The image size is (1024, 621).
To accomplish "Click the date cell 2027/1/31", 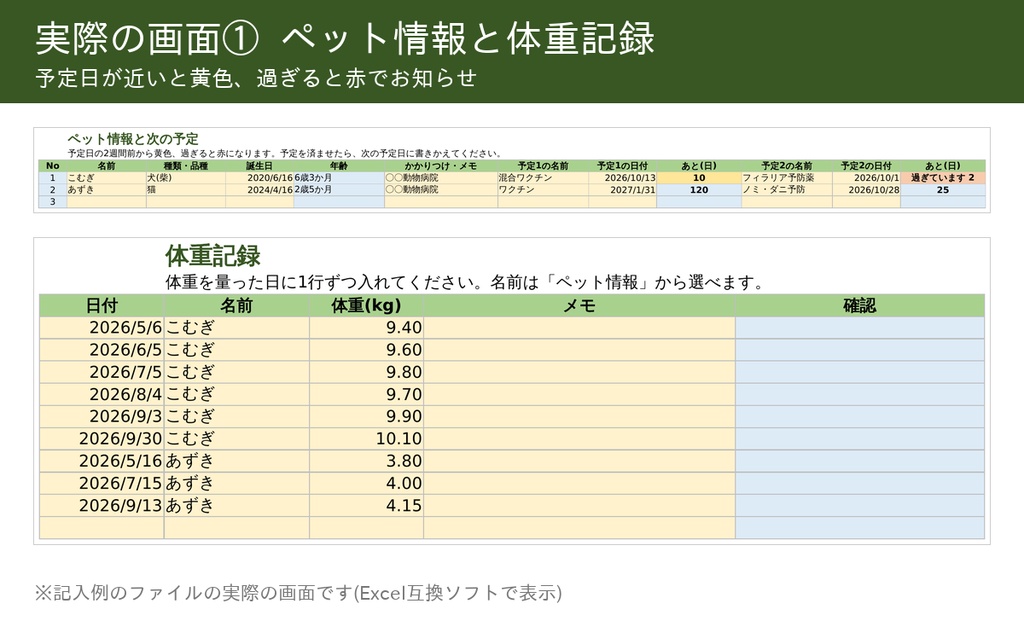I will click(622, 190).
